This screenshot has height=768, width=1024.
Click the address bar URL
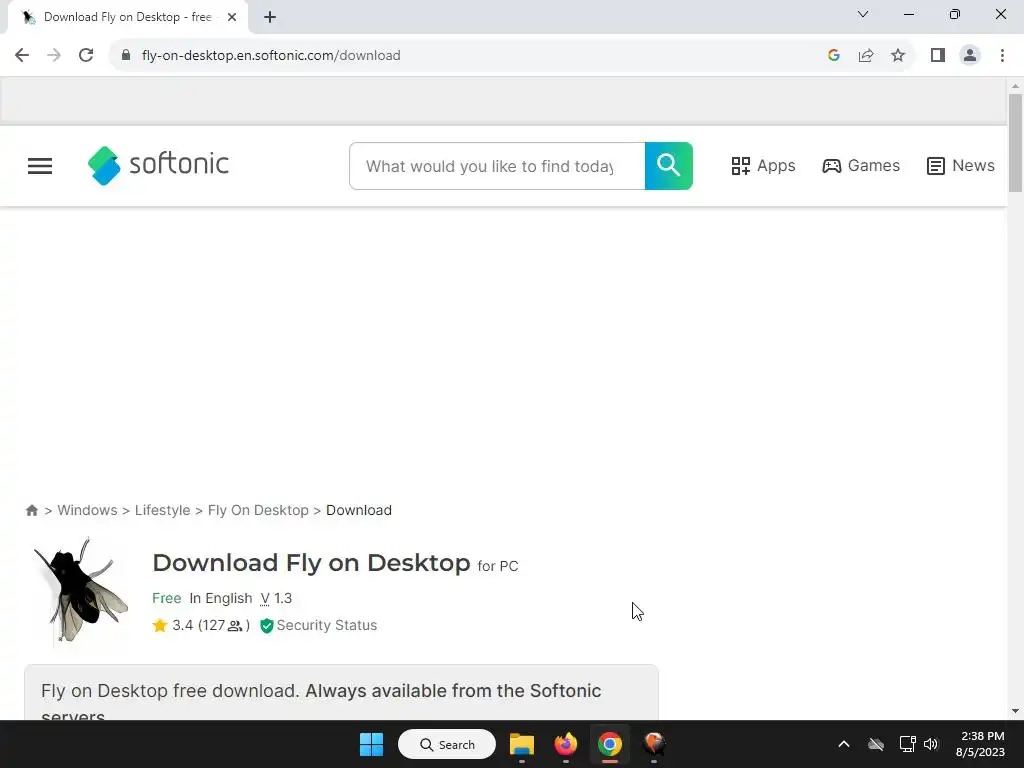(x=271, y=56)
